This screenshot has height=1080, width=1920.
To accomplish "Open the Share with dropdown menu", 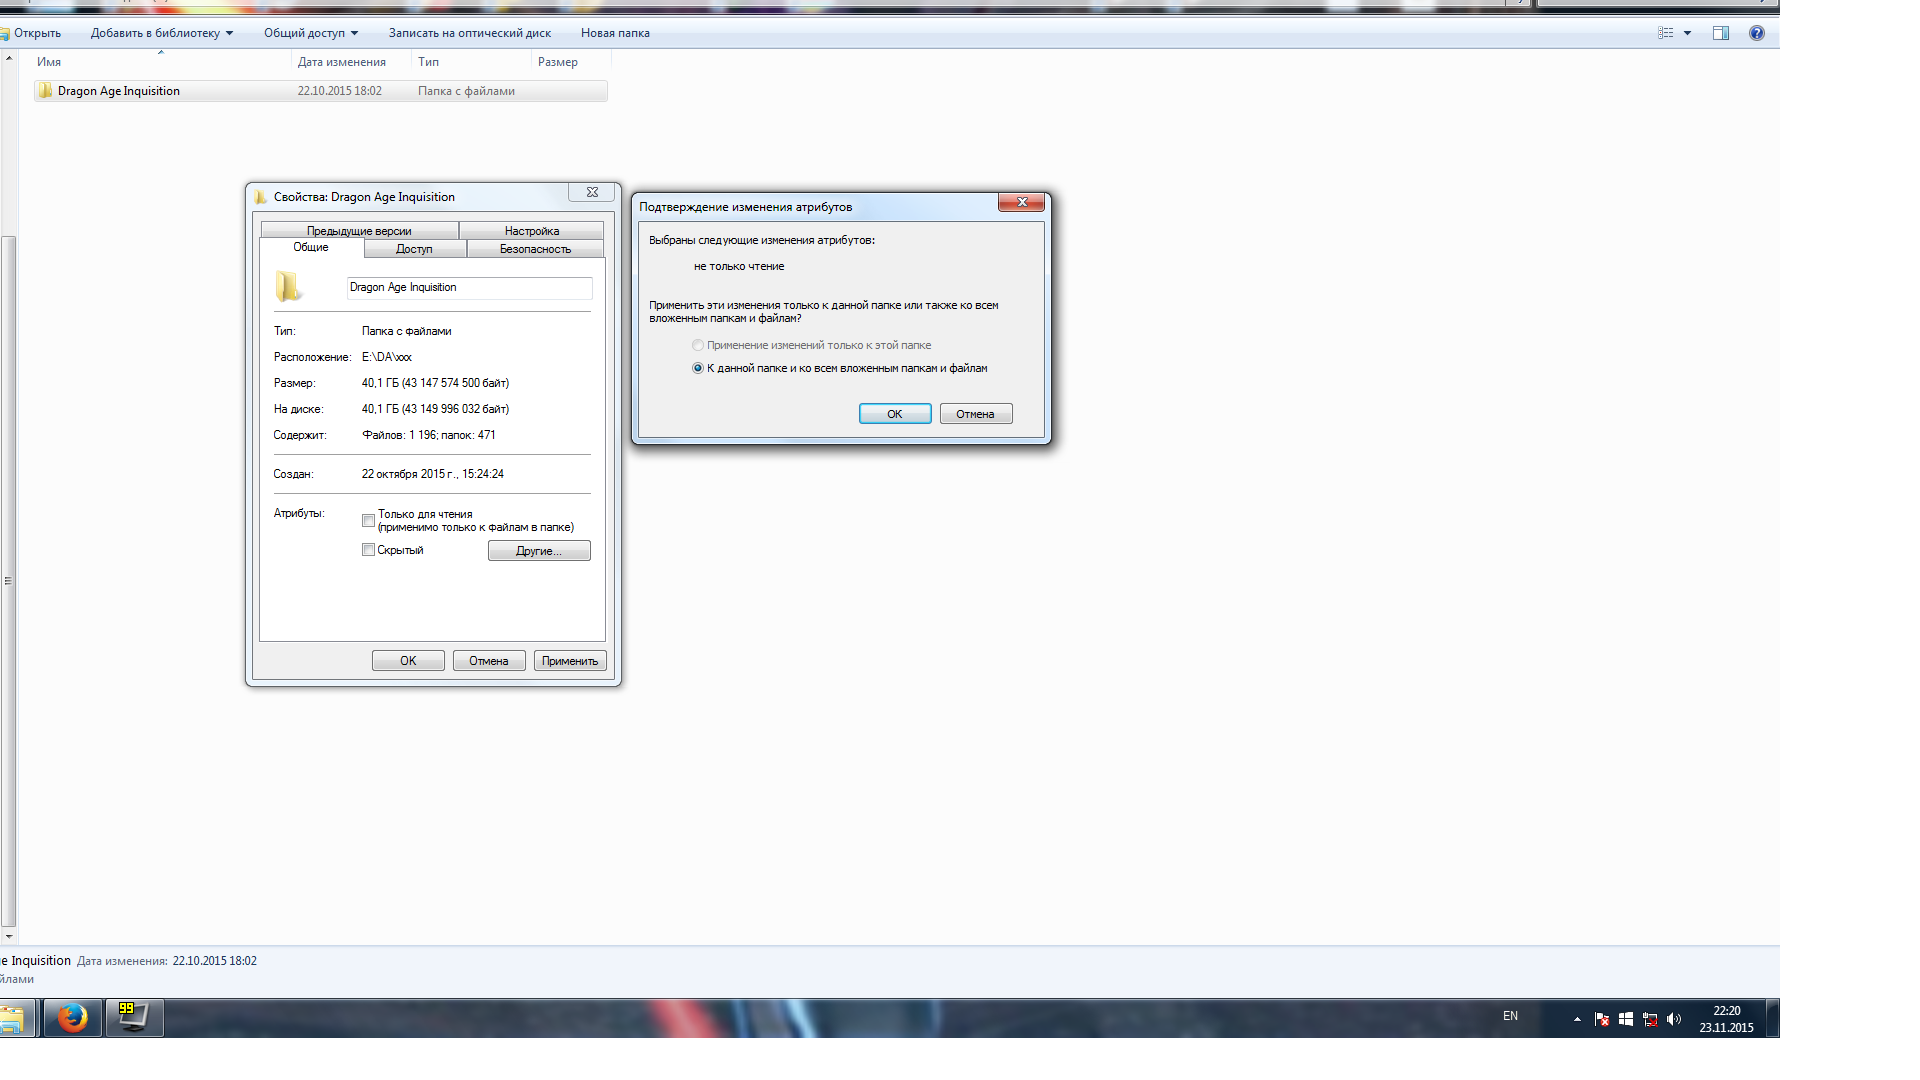I will [x=310, y=33].
